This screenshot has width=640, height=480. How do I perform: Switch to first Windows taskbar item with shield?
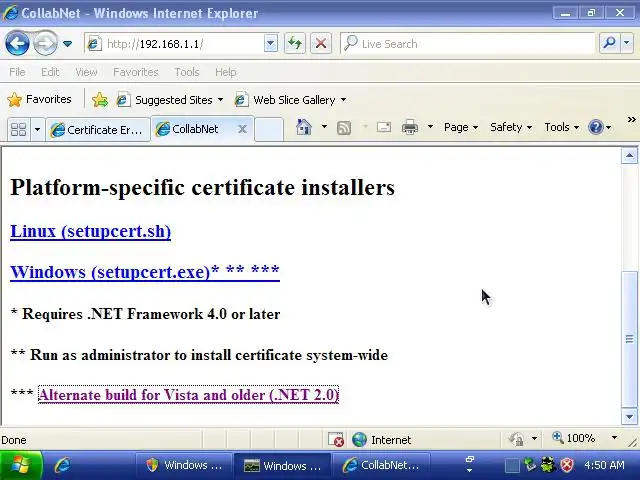[184, 465]
